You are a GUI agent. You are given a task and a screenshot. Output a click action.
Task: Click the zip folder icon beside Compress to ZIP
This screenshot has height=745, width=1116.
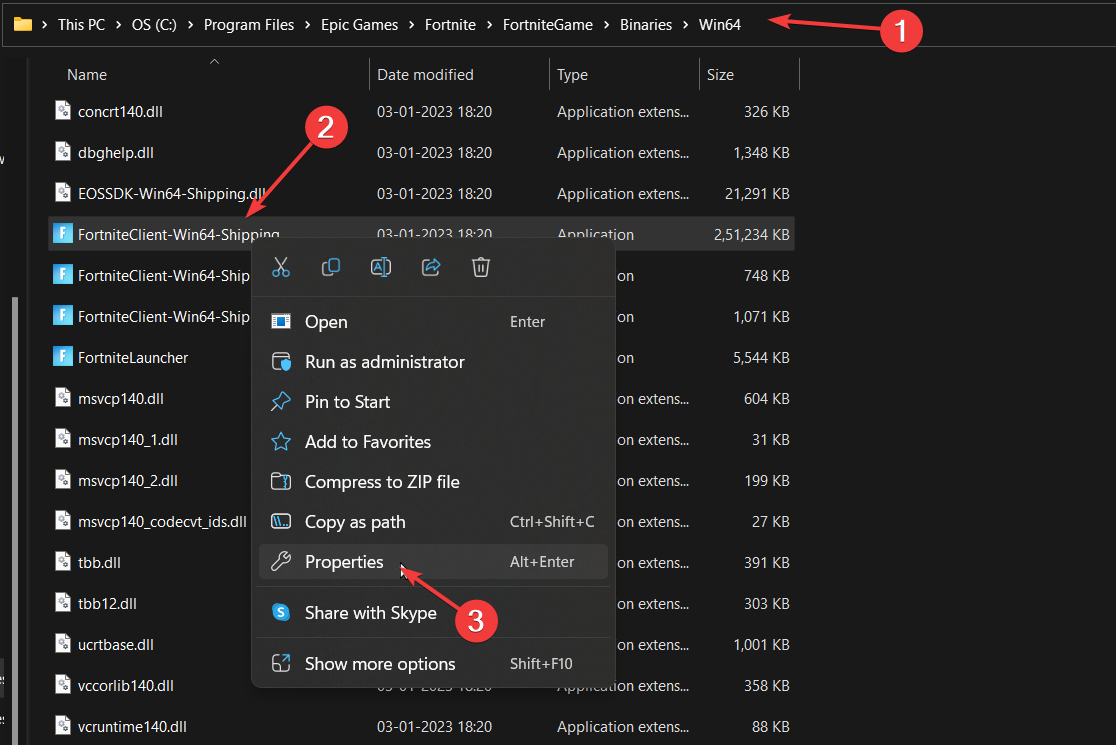[281, 481]
